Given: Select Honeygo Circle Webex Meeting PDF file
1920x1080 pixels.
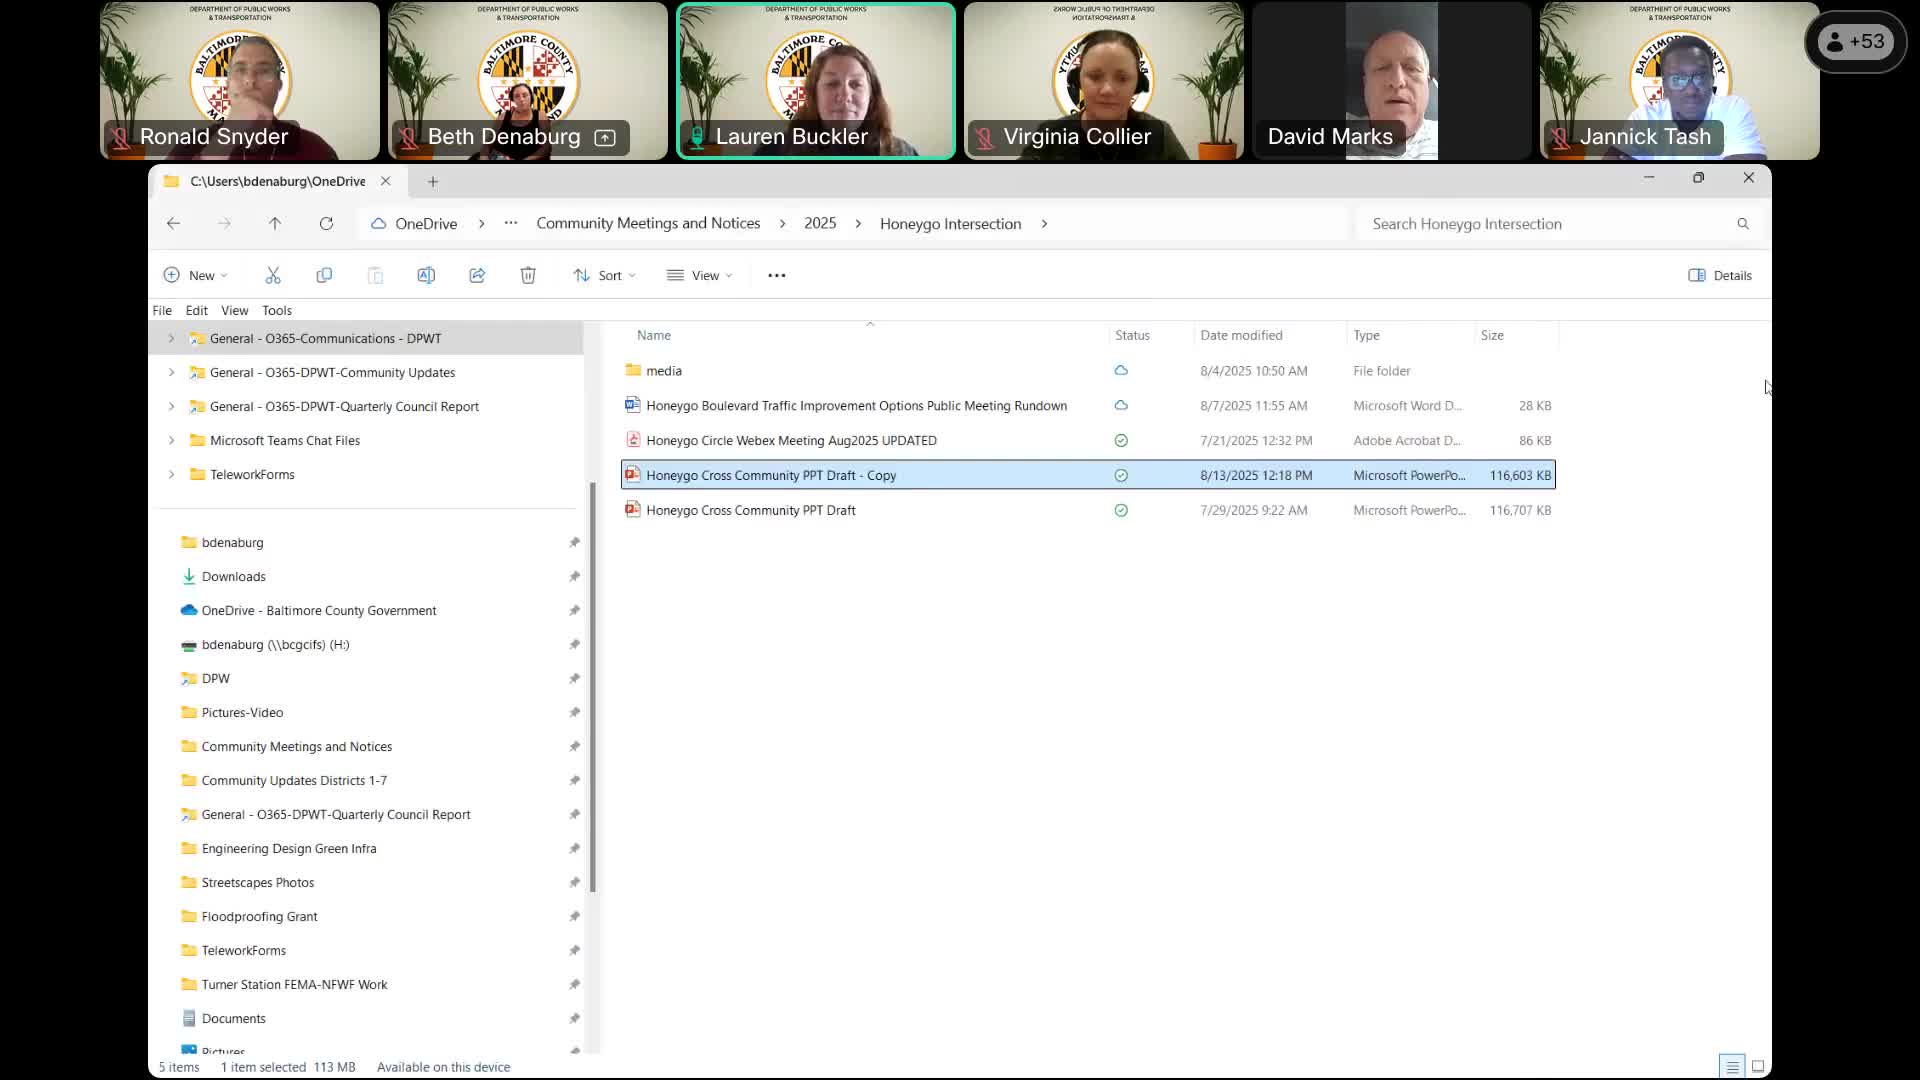Looking at the screenshot, I should pyautogui.click(x=791, y=440).
